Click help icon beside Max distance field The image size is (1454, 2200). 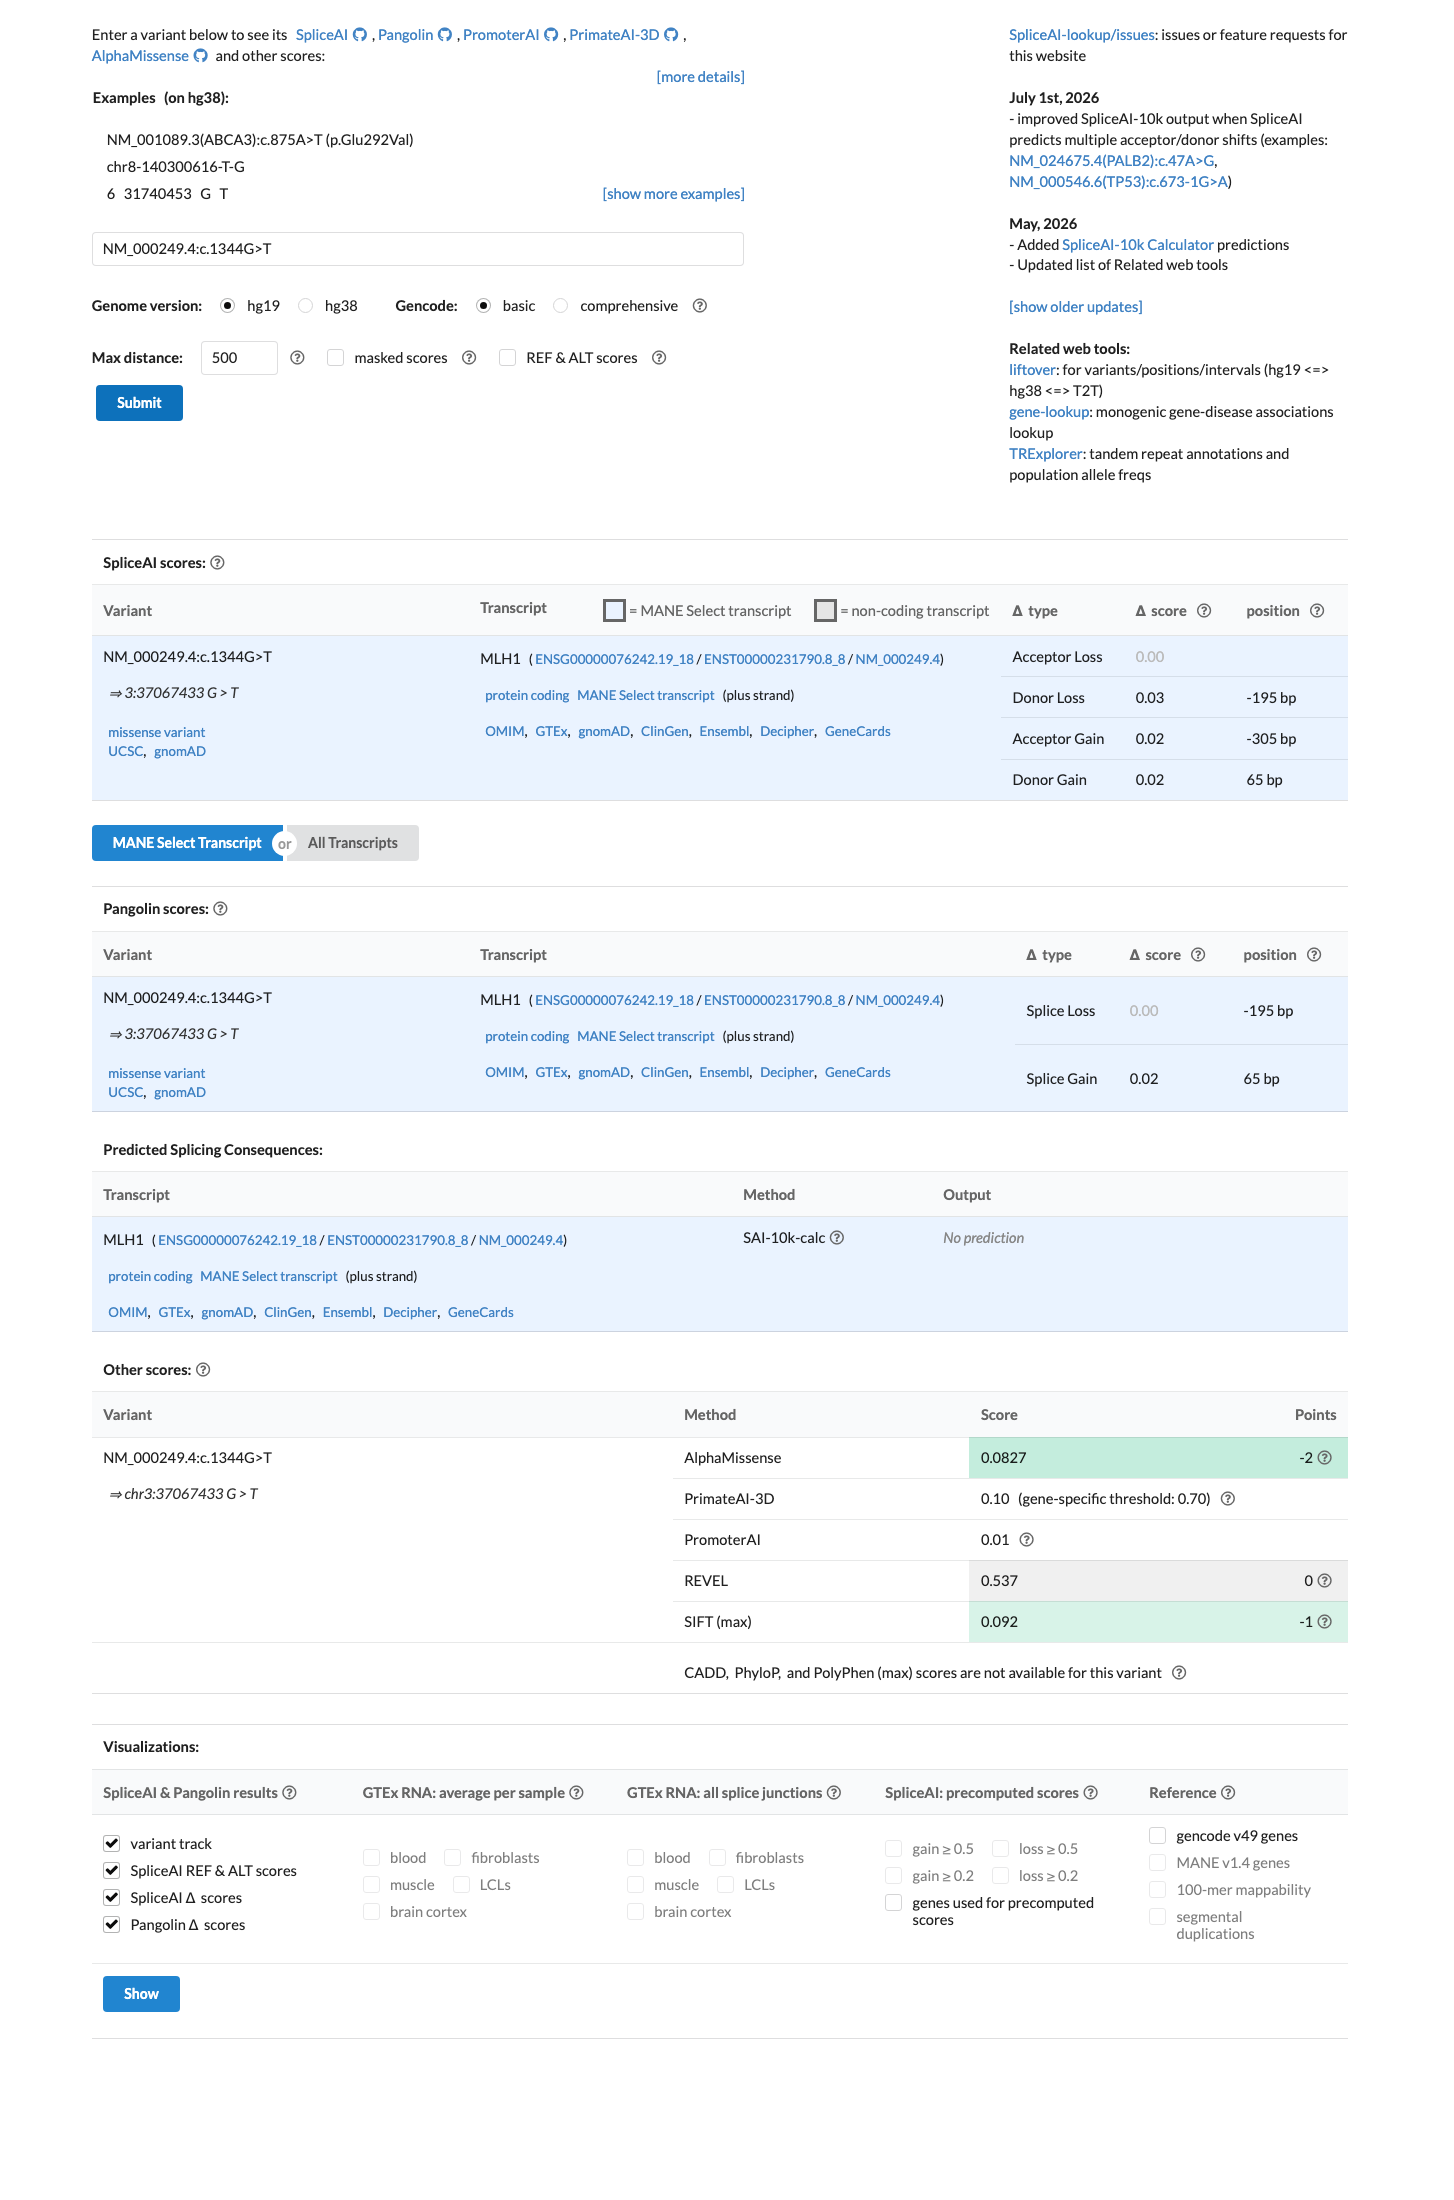pos(297,358)
